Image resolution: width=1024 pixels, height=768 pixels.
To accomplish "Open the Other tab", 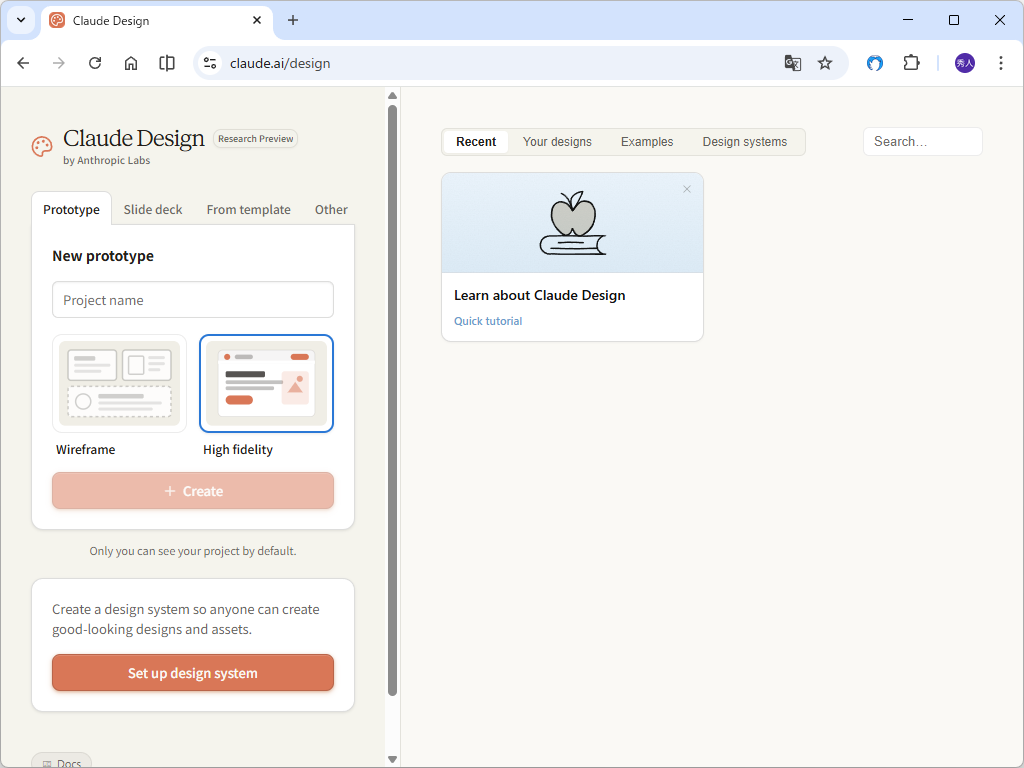I will (331, 210).
